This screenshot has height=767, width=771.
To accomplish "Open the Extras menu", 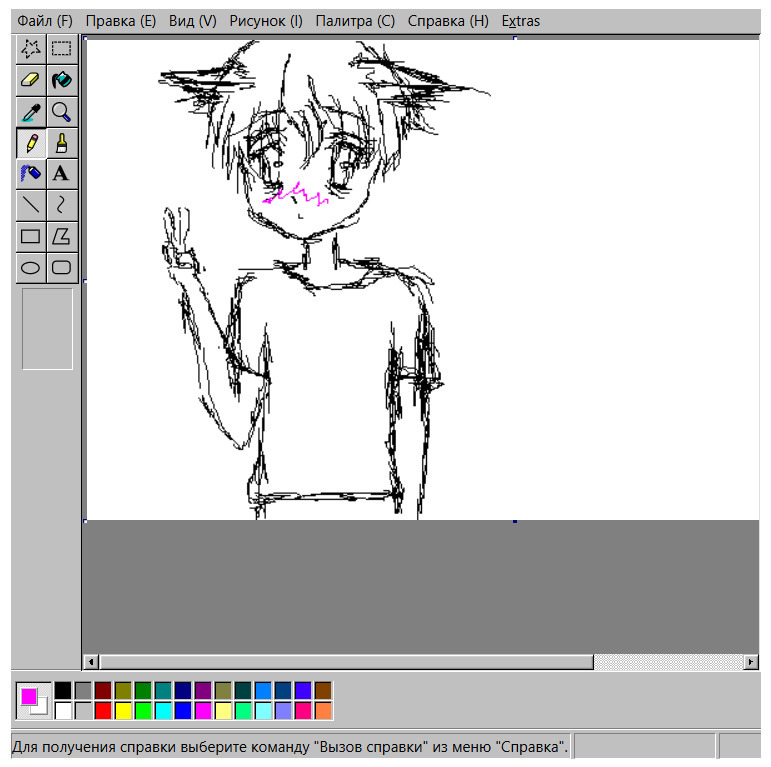I will (x=521, y=21).
